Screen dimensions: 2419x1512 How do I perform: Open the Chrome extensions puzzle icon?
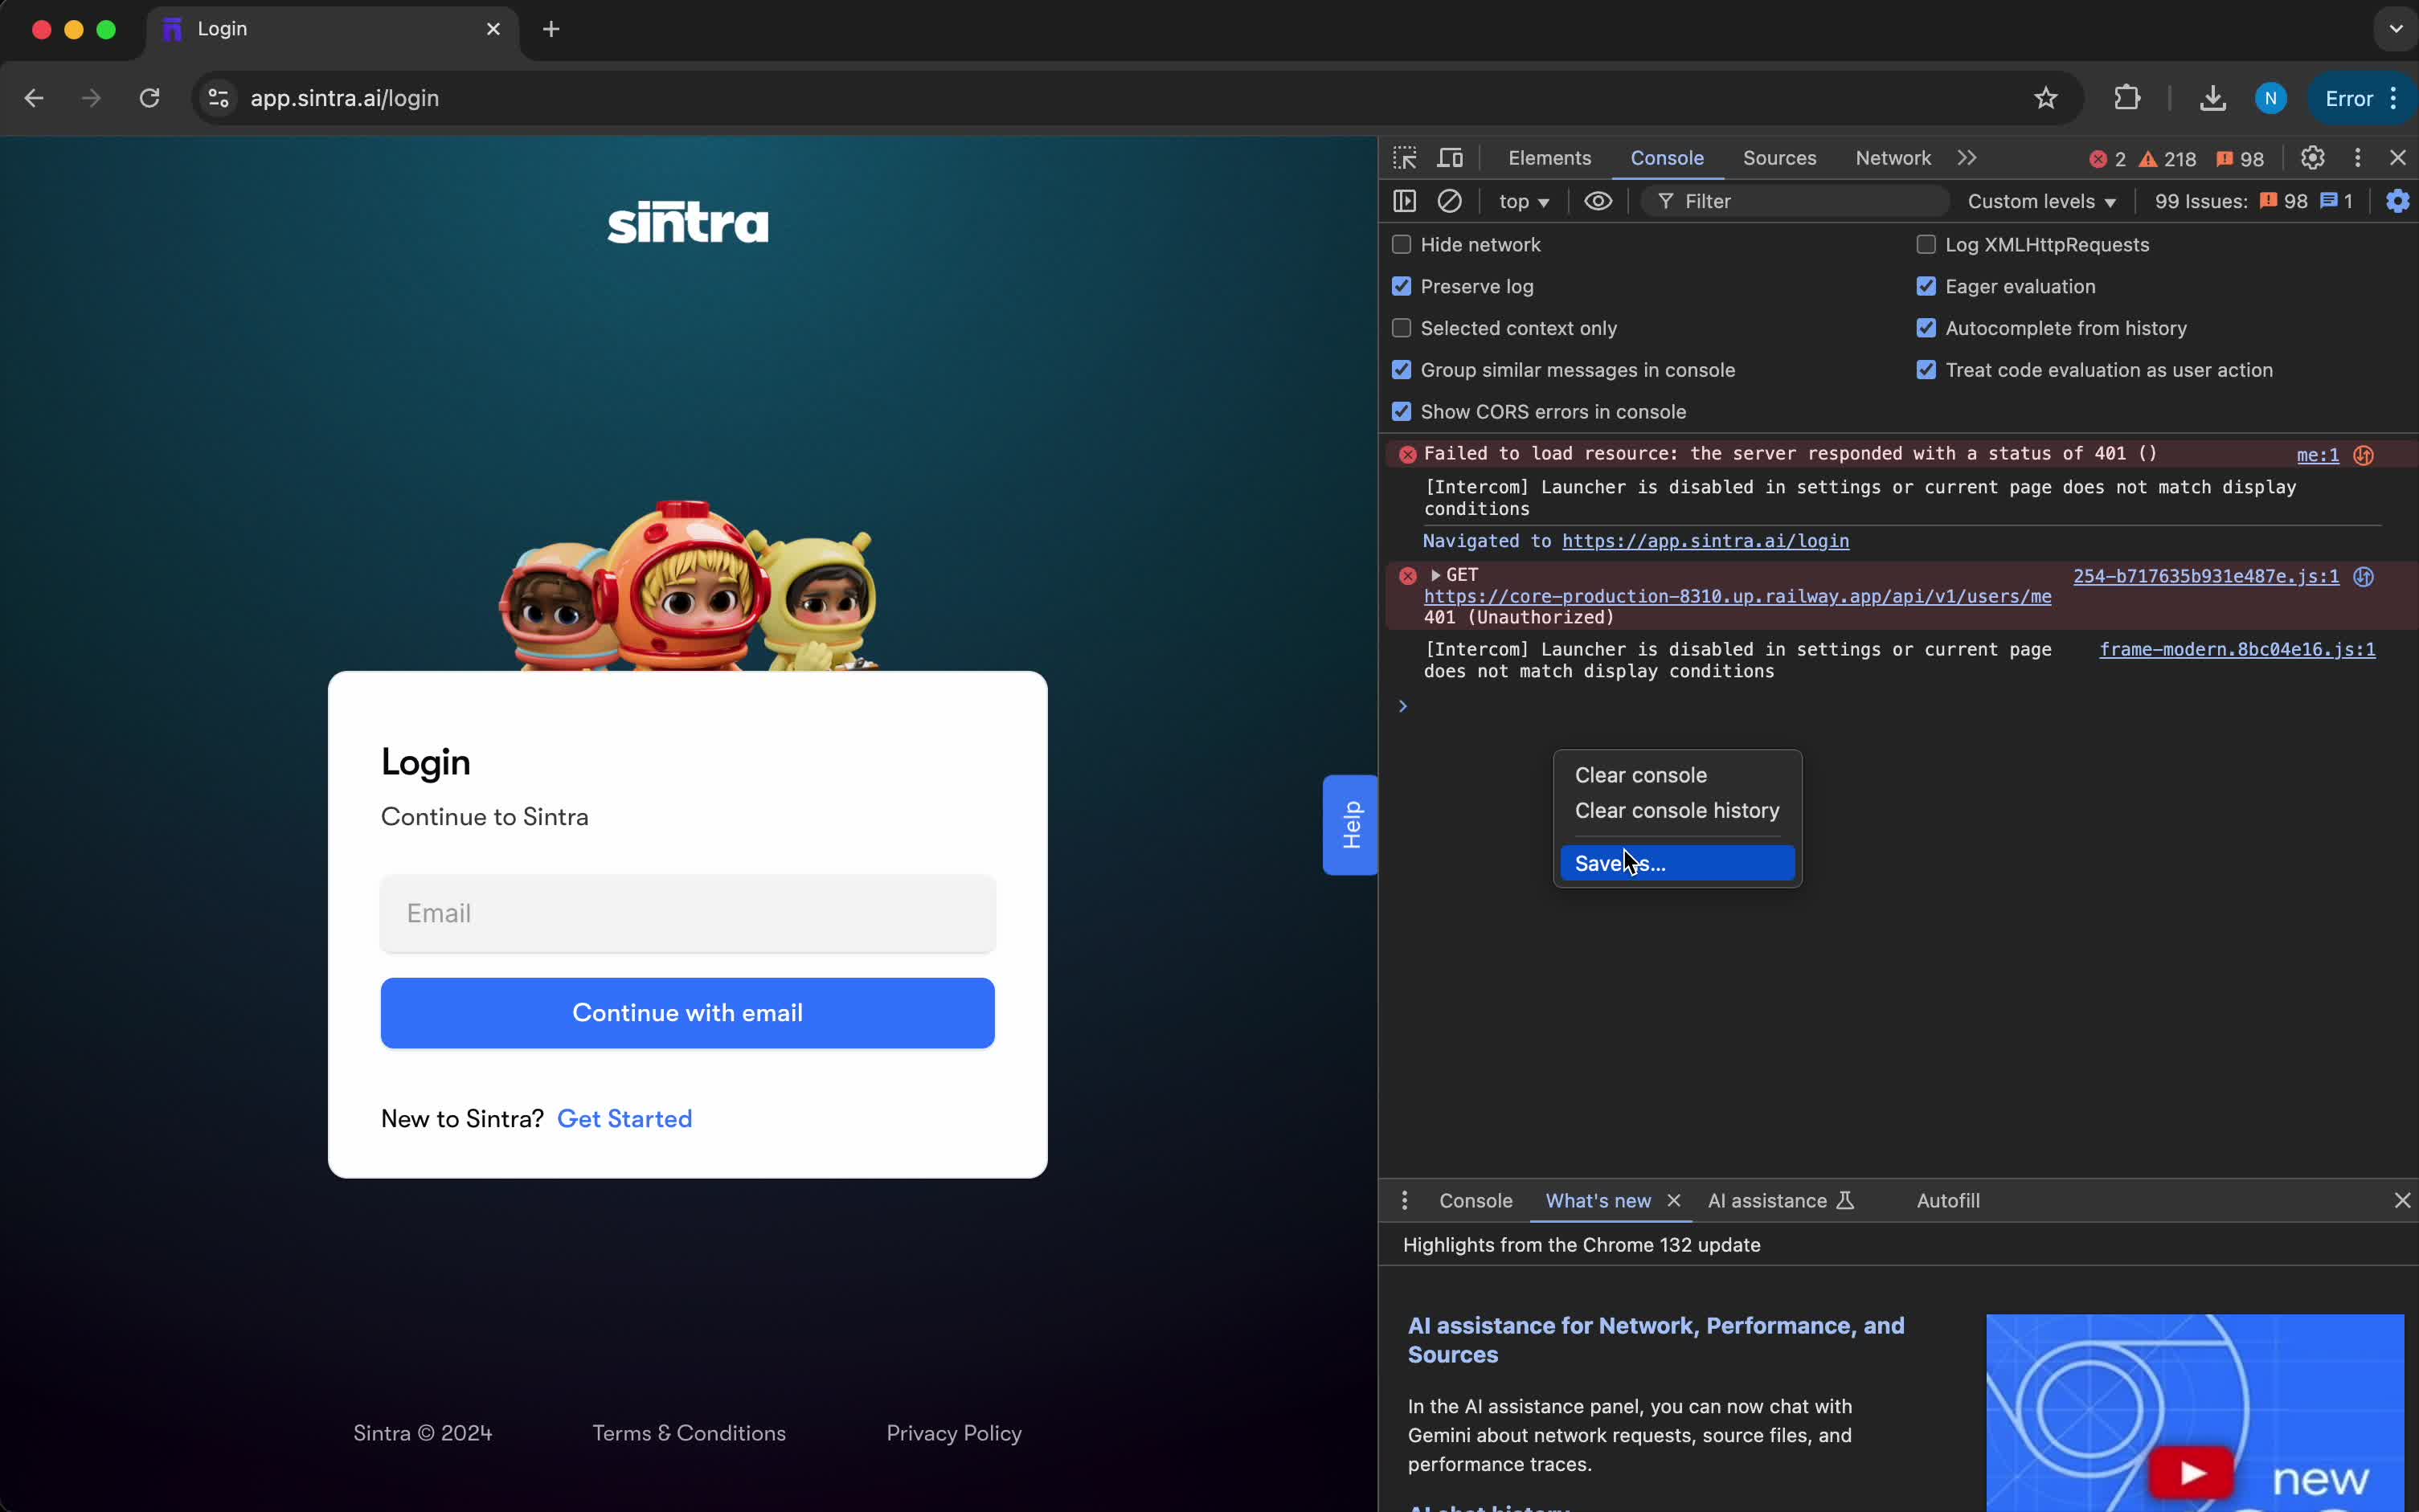(x=2127, y=98)
